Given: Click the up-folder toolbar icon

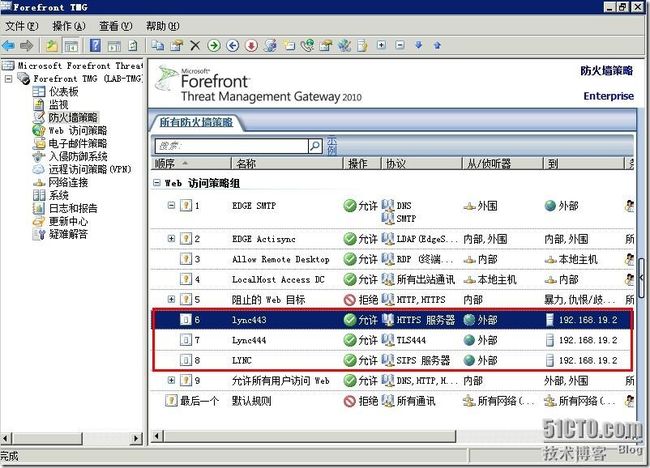Looking at the screenshot, I should pyautogui.click(x=51, y=45).
